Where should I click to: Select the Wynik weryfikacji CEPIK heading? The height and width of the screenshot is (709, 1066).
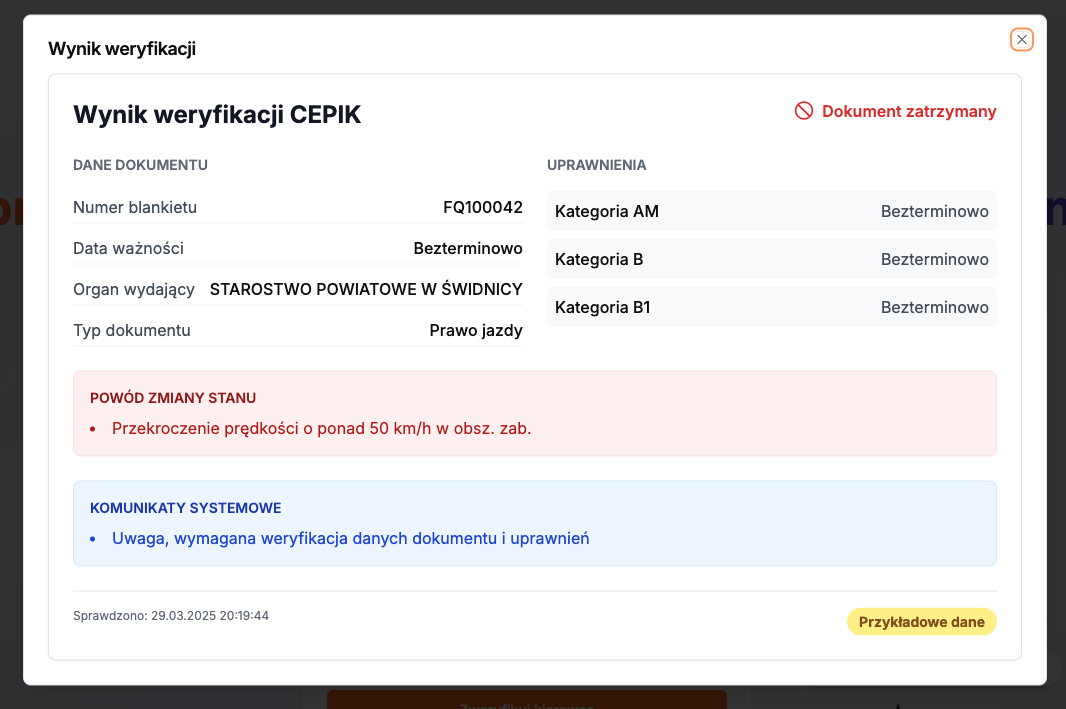pyautogui.click(x=217, y=115)
